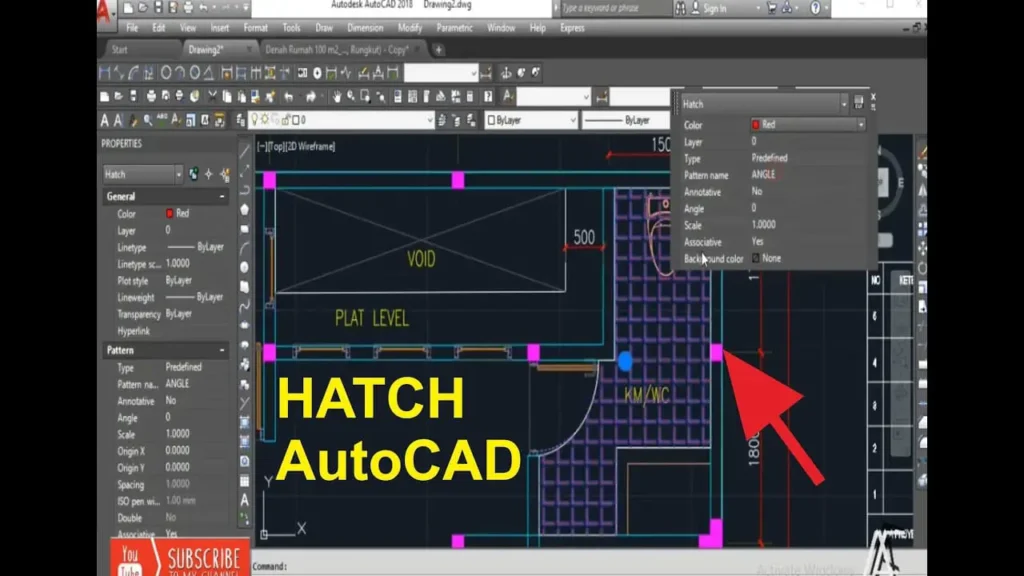Collapse the General section in Properties
Viewport: 1024px width, 576px height.
(x=222, y=197)
